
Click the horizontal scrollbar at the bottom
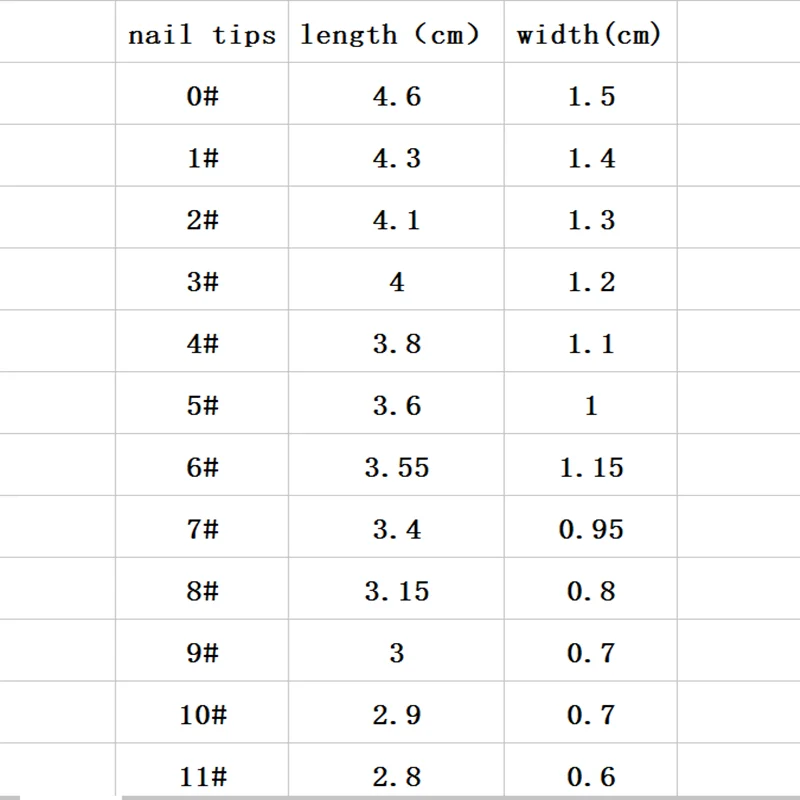[461, 797]
